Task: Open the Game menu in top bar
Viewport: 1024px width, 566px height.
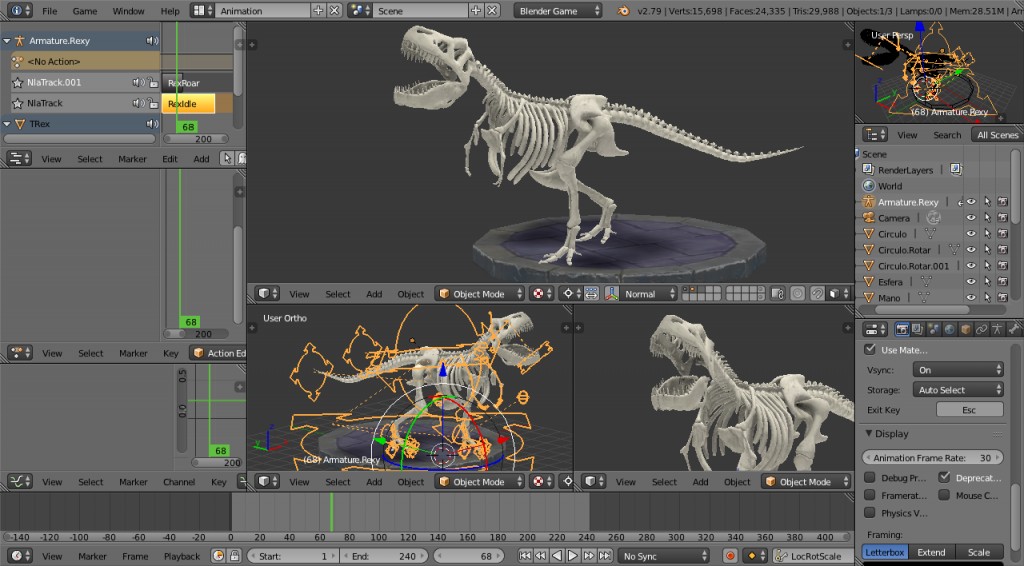Action: coord(84,11)
